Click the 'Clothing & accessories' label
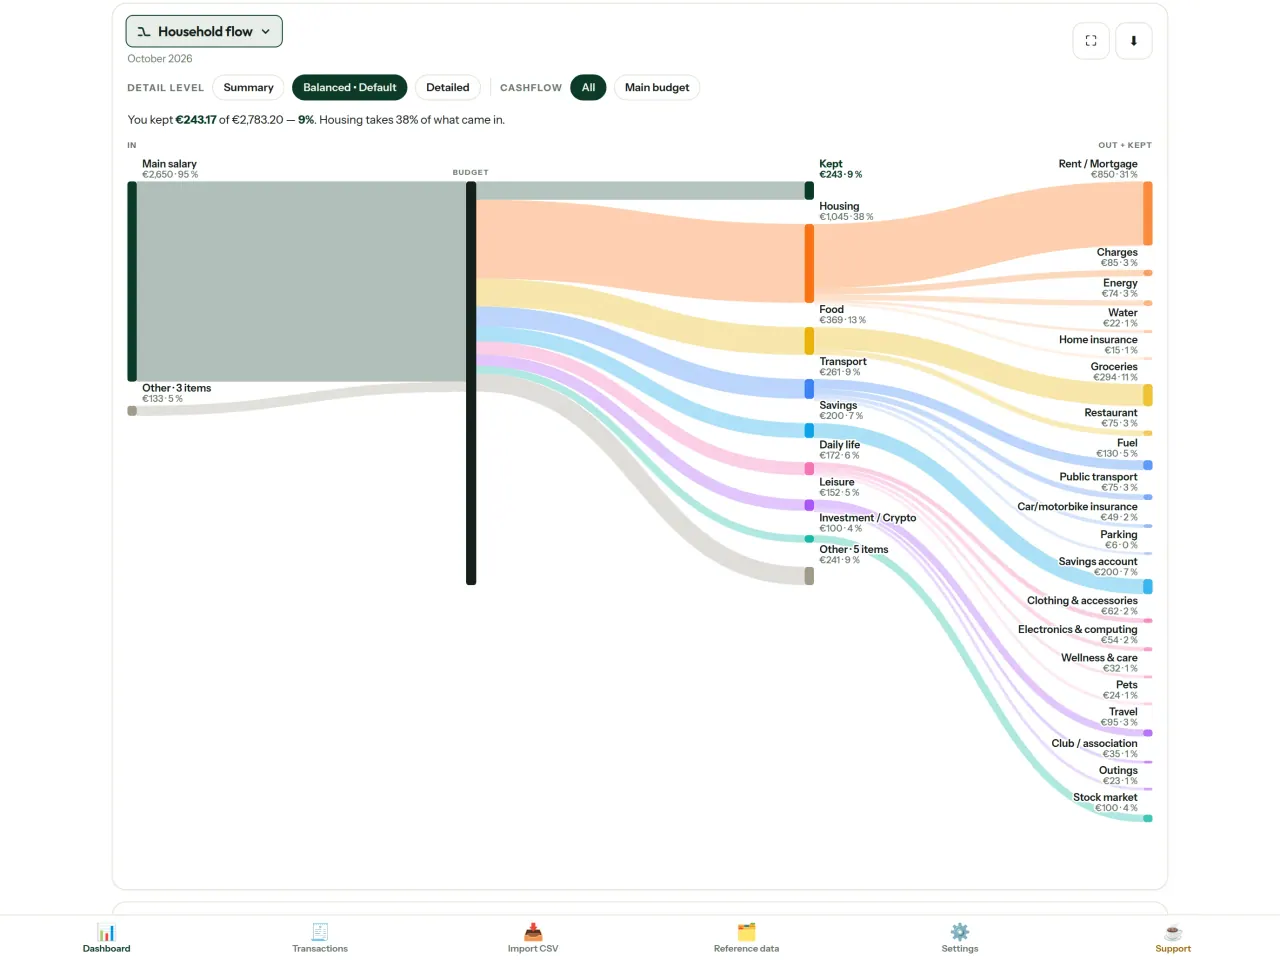 point(1082,601)
